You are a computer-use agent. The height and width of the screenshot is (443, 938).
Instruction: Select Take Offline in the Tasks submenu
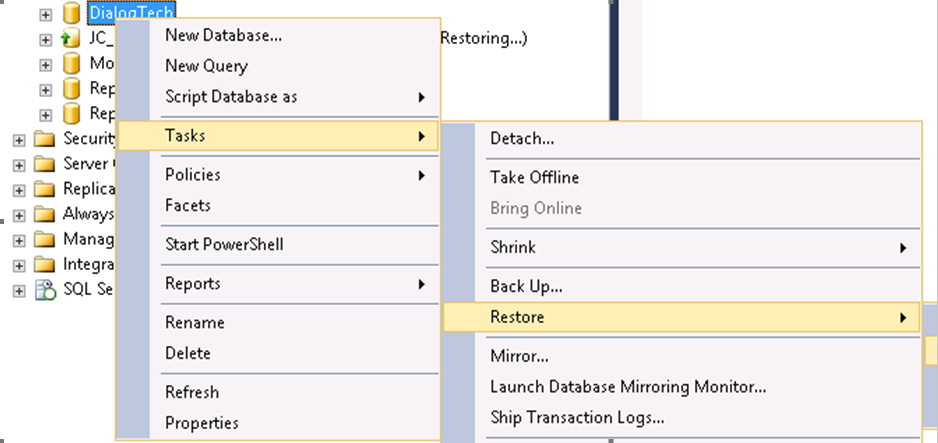(534, 177)
